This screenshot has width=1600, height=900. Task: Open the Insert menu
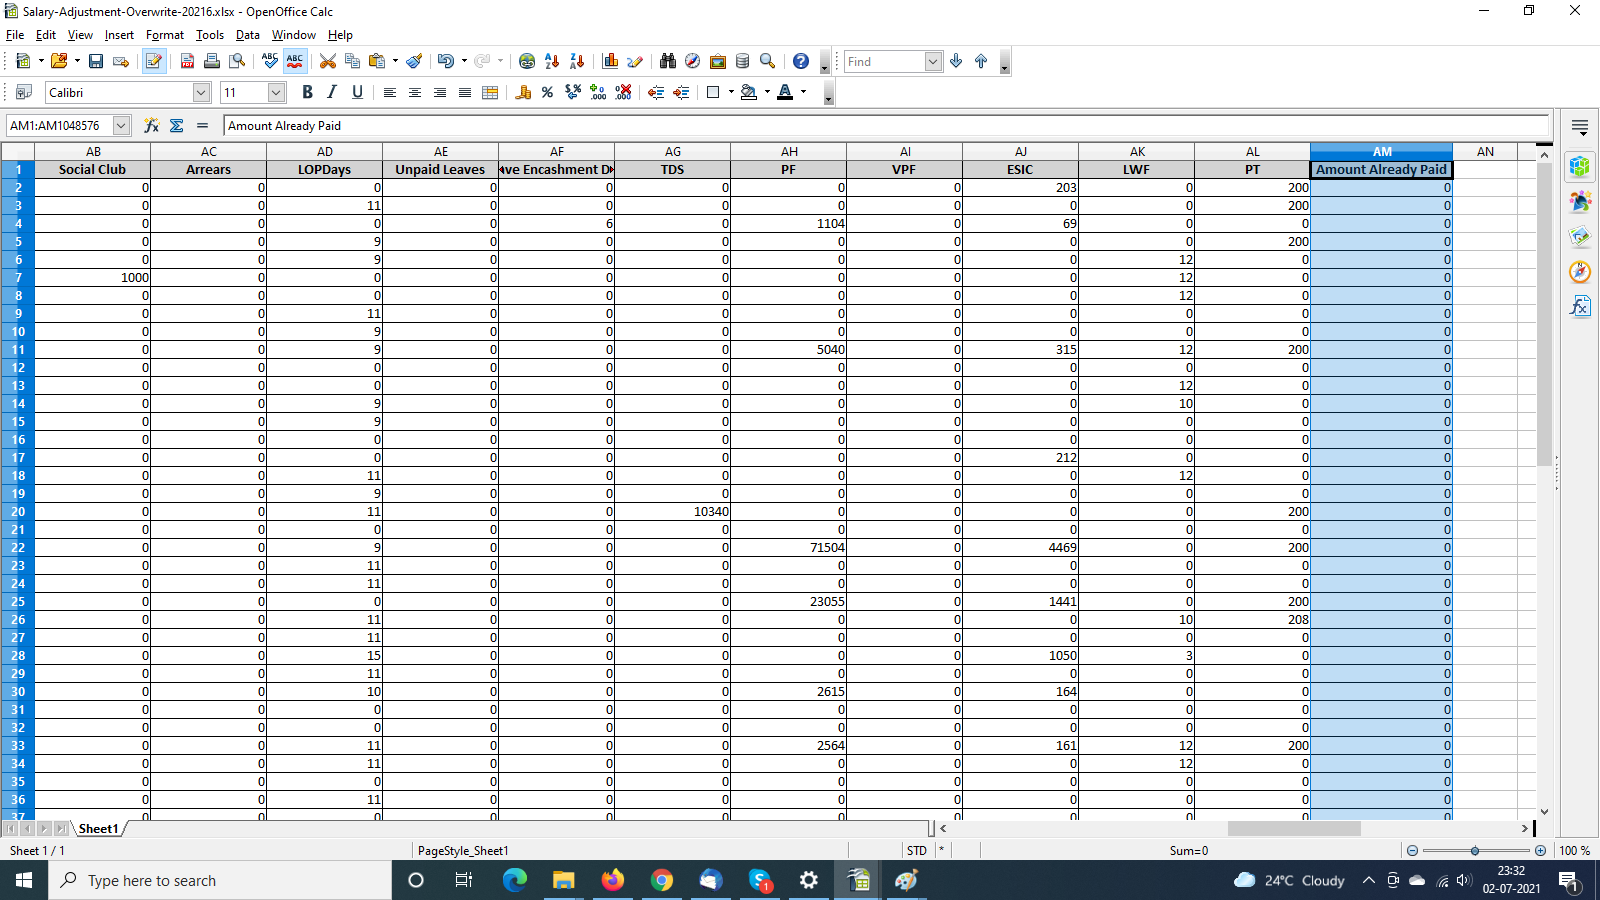[119, 35]
